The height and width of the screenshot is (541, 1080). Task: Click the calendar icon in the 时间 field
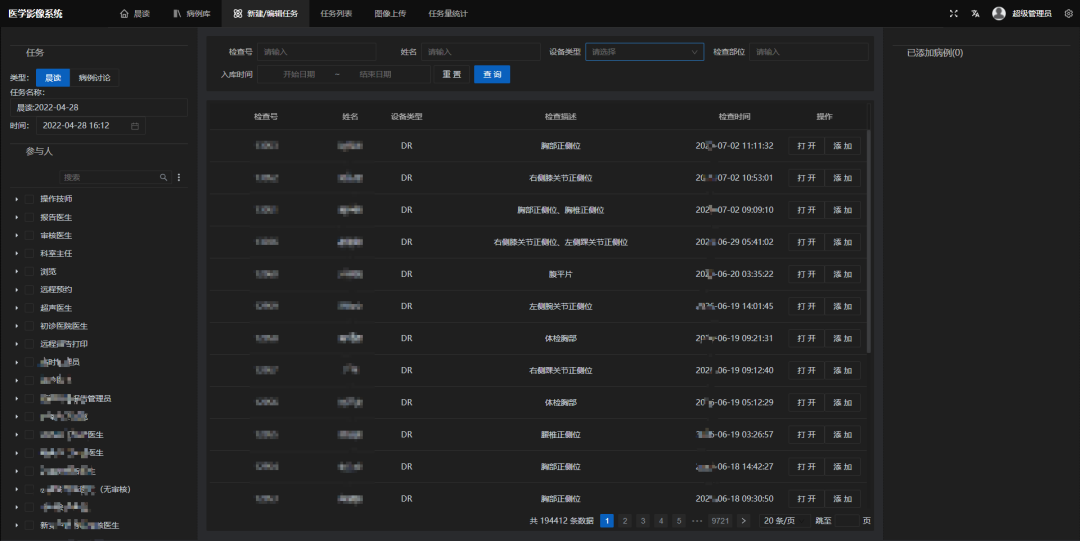click(x=135, y=126)
